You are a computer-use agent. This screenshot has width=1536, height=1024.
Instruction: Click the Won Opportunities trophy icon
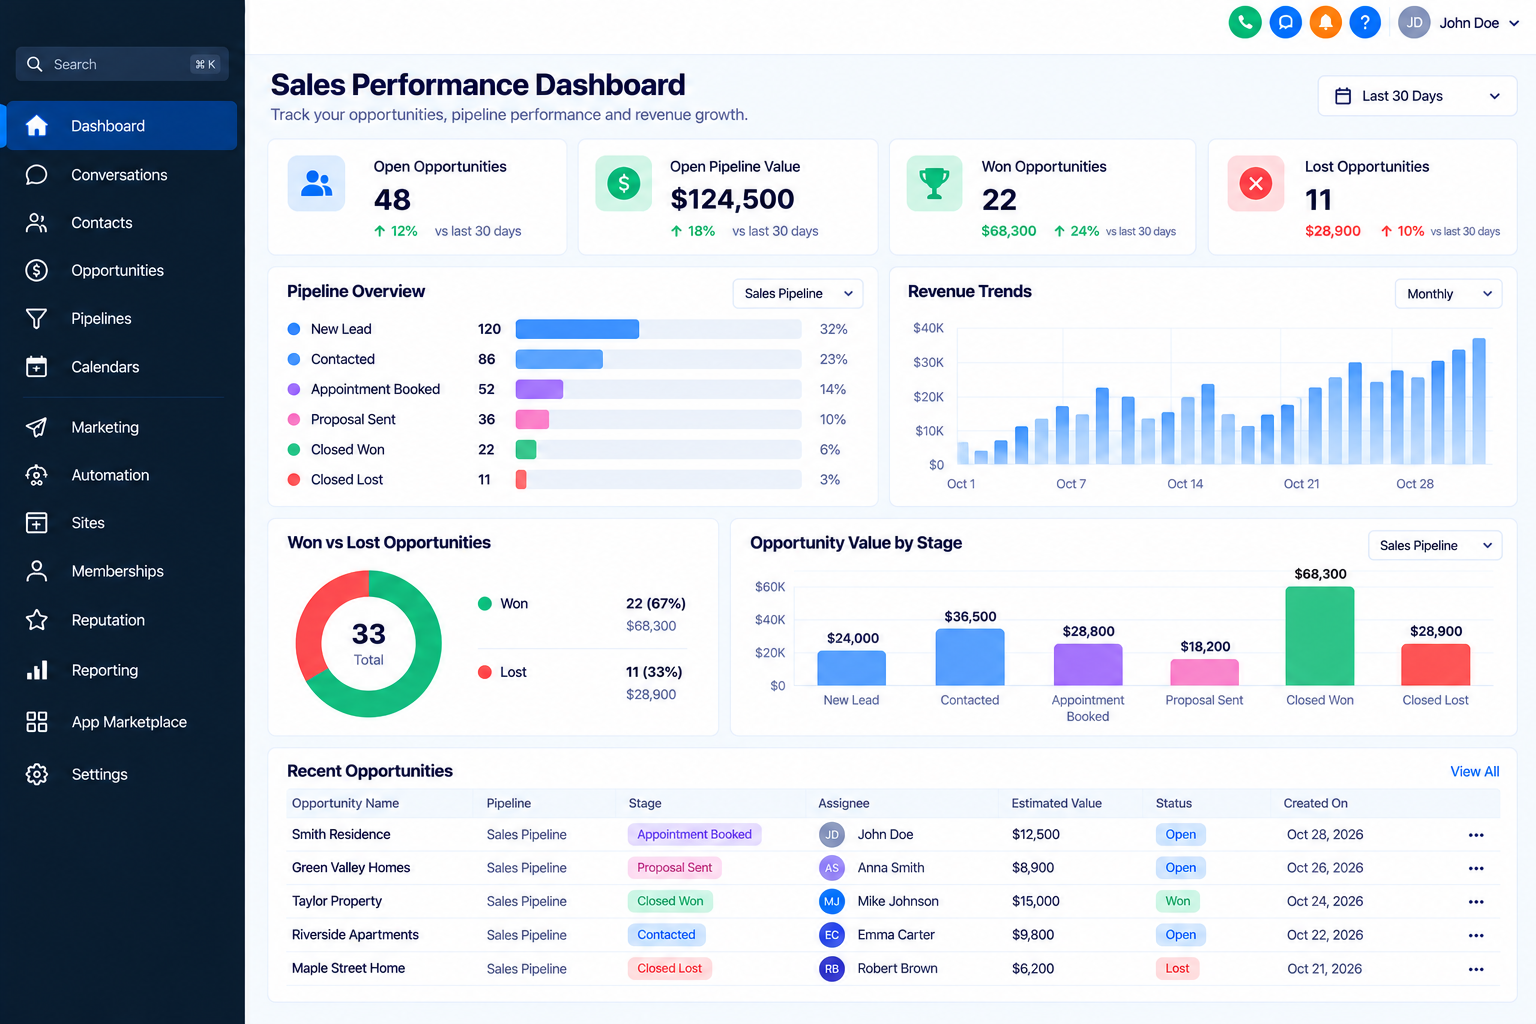pyautogui.click(x=935, y=183)
